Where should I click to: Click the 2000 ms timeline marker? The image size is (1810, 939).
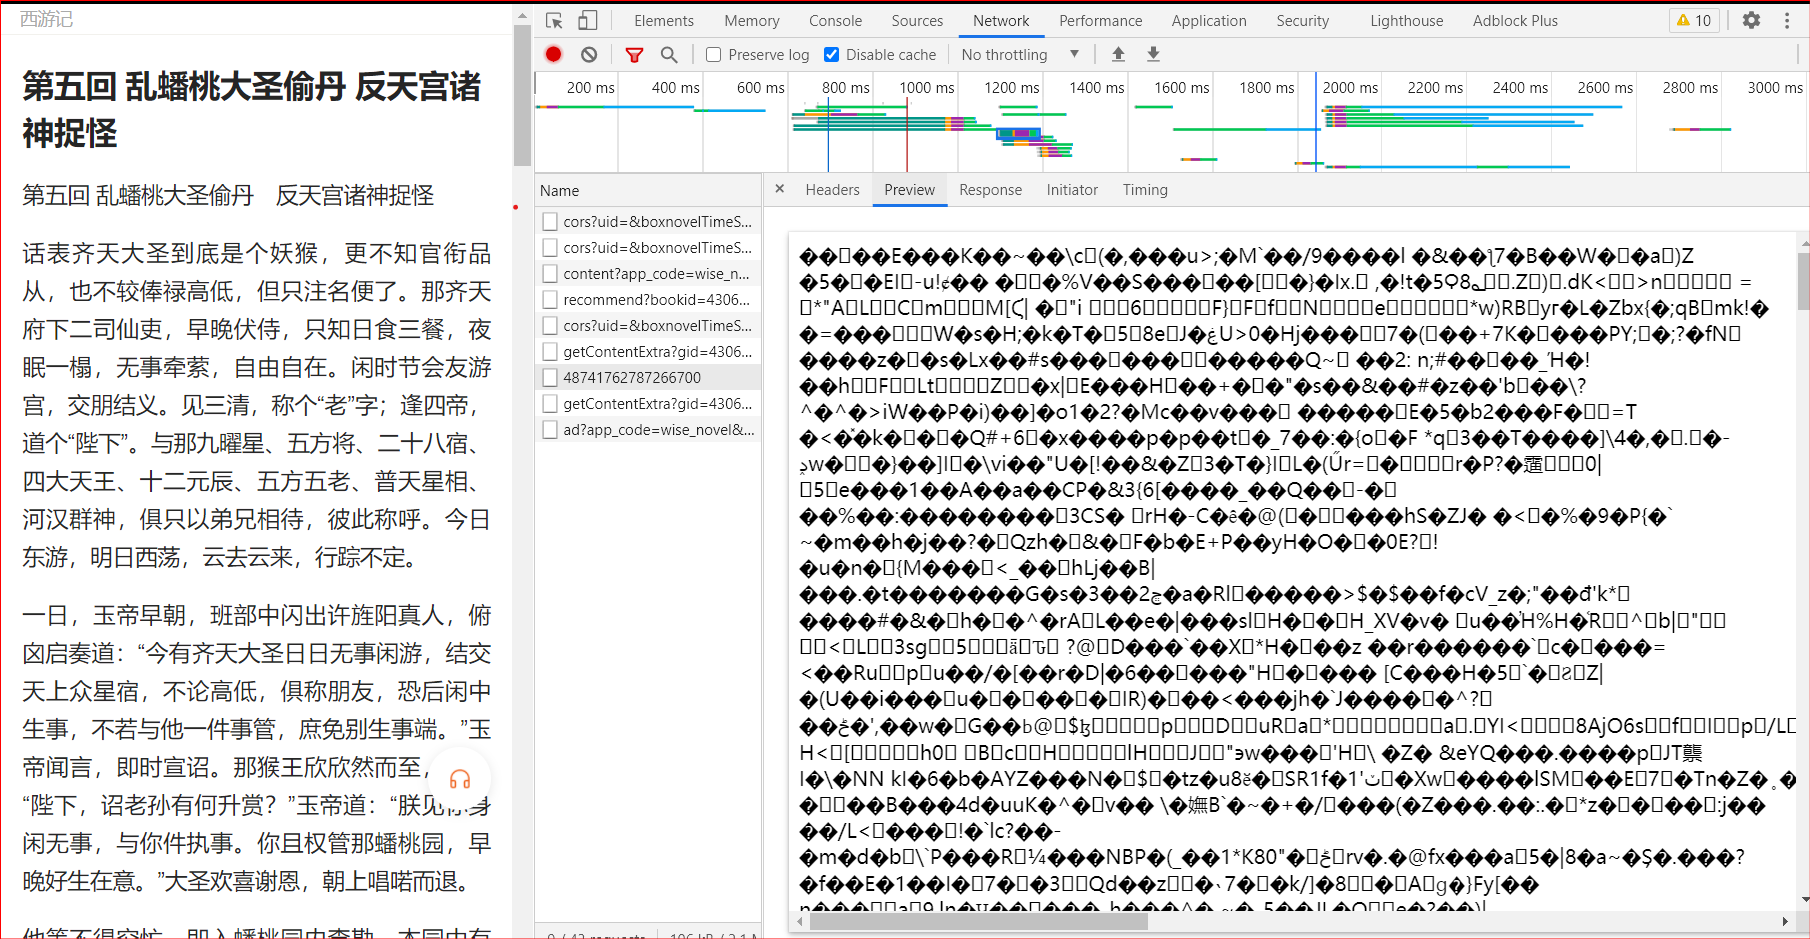click(x=1350, y=88)
